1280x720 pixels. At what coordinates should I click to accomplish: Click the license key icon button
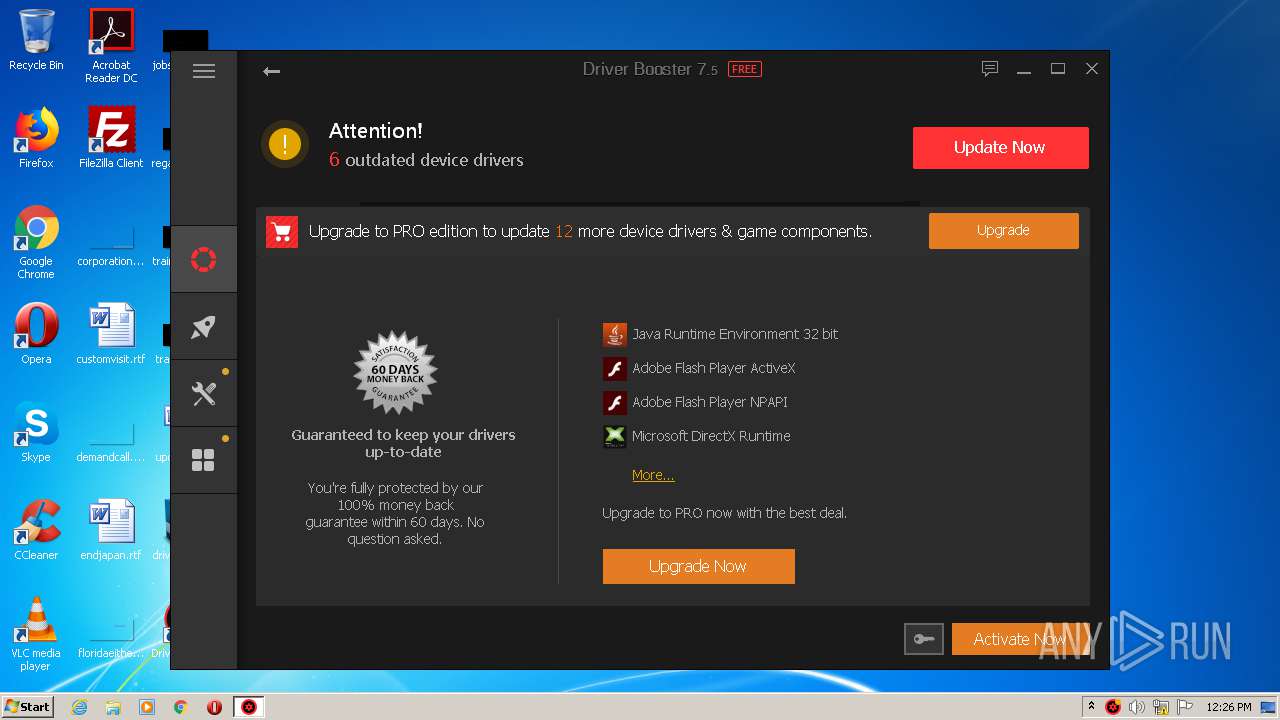click(923, 639)
